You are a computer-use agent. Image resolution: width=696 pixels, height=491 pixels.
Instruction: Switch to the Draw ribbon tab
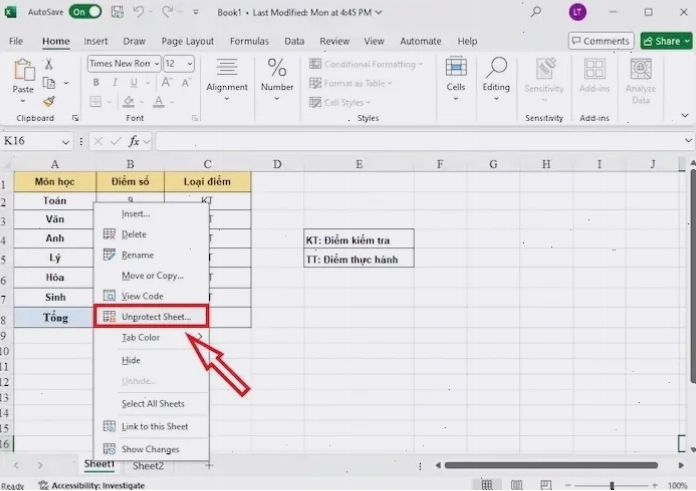click(x=134, y=41)
